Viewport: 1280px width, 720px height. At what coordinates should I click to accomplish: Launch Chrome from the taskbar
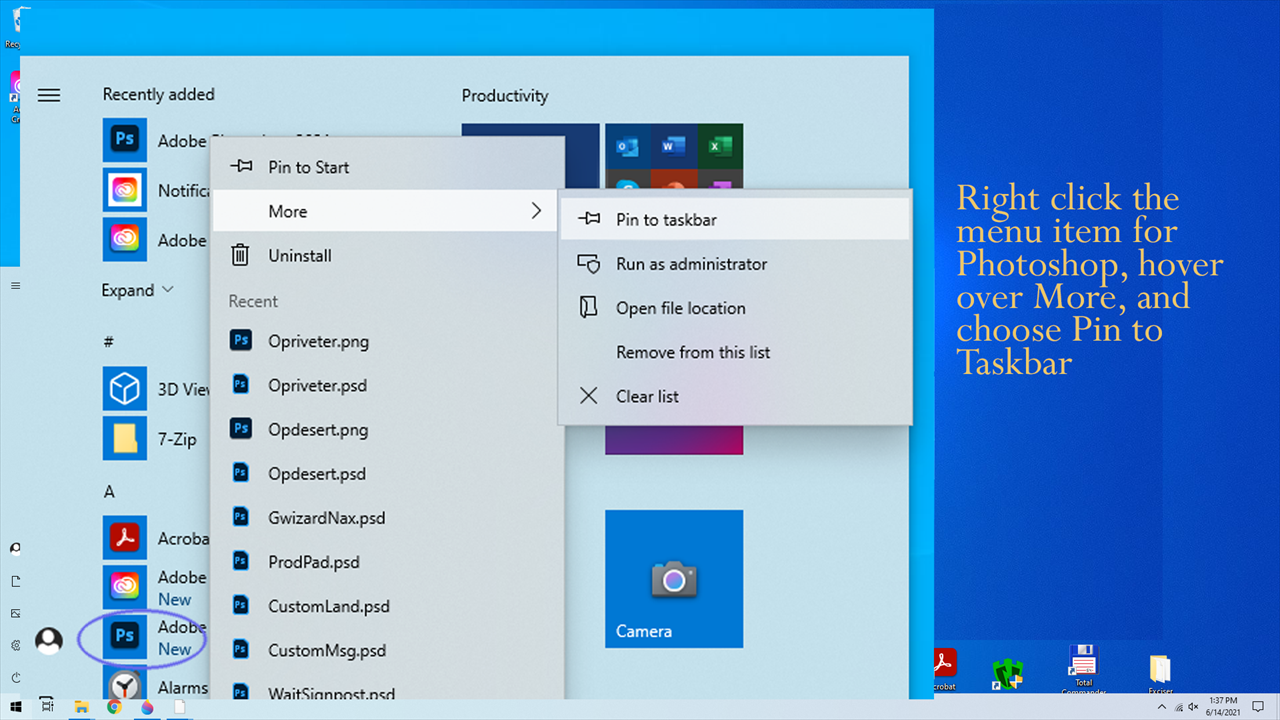point(114,707)
